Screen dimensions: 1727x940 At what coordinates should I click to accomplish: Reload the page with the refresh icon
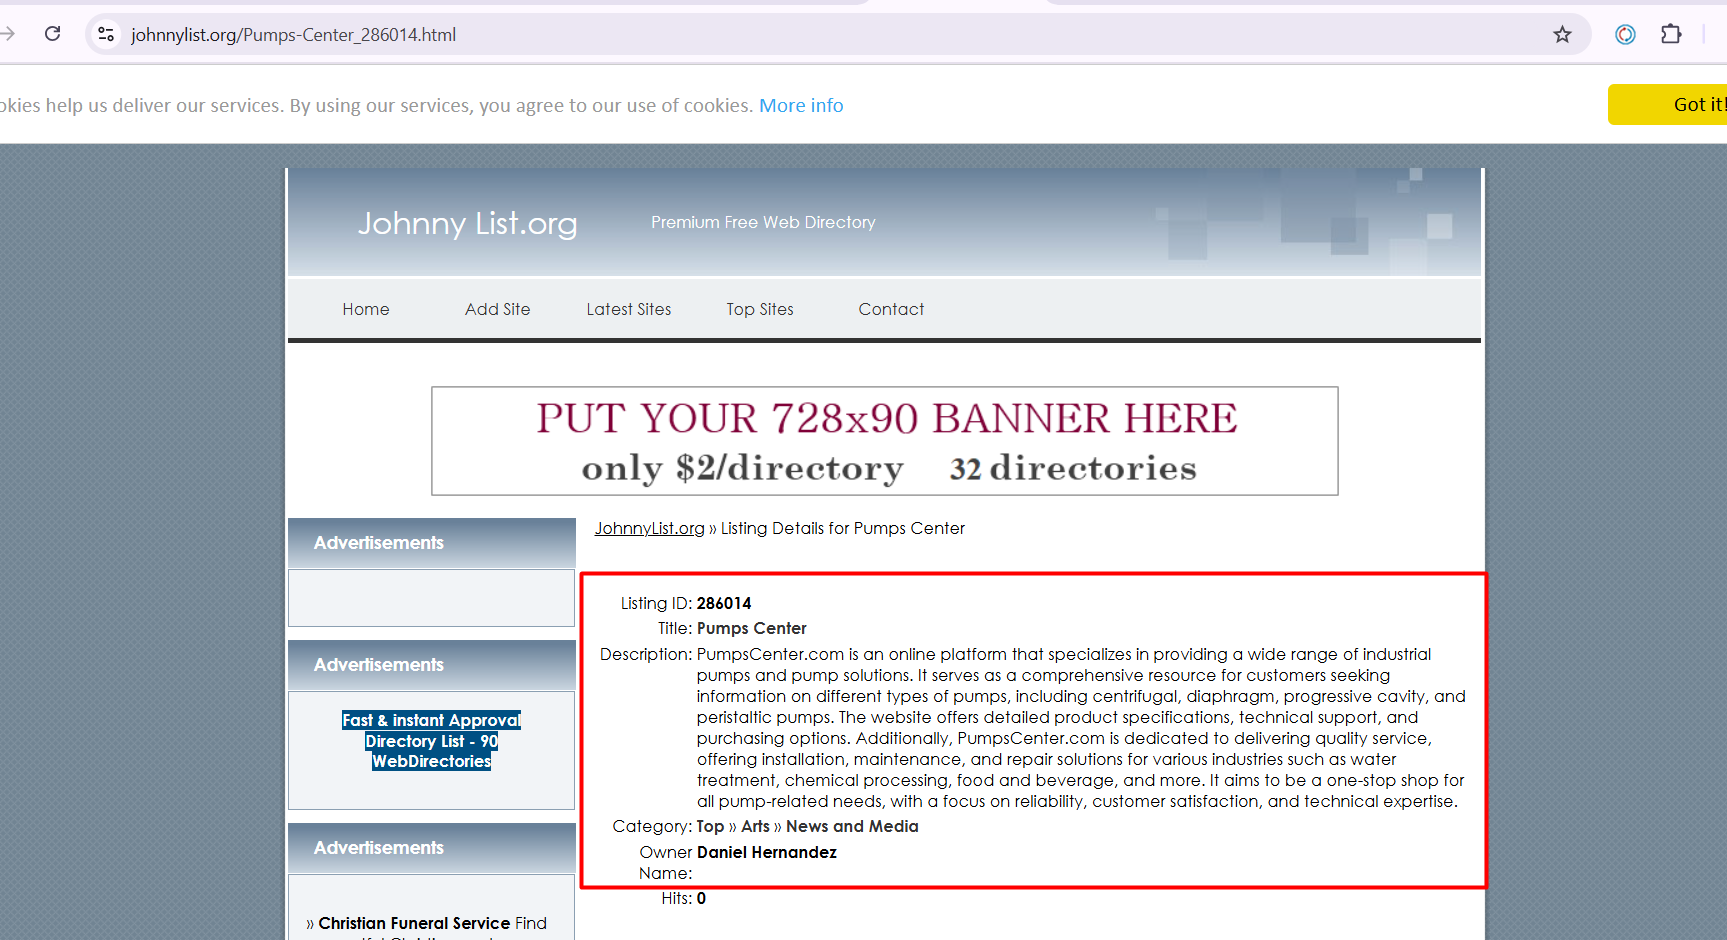[x=53, y=34]
